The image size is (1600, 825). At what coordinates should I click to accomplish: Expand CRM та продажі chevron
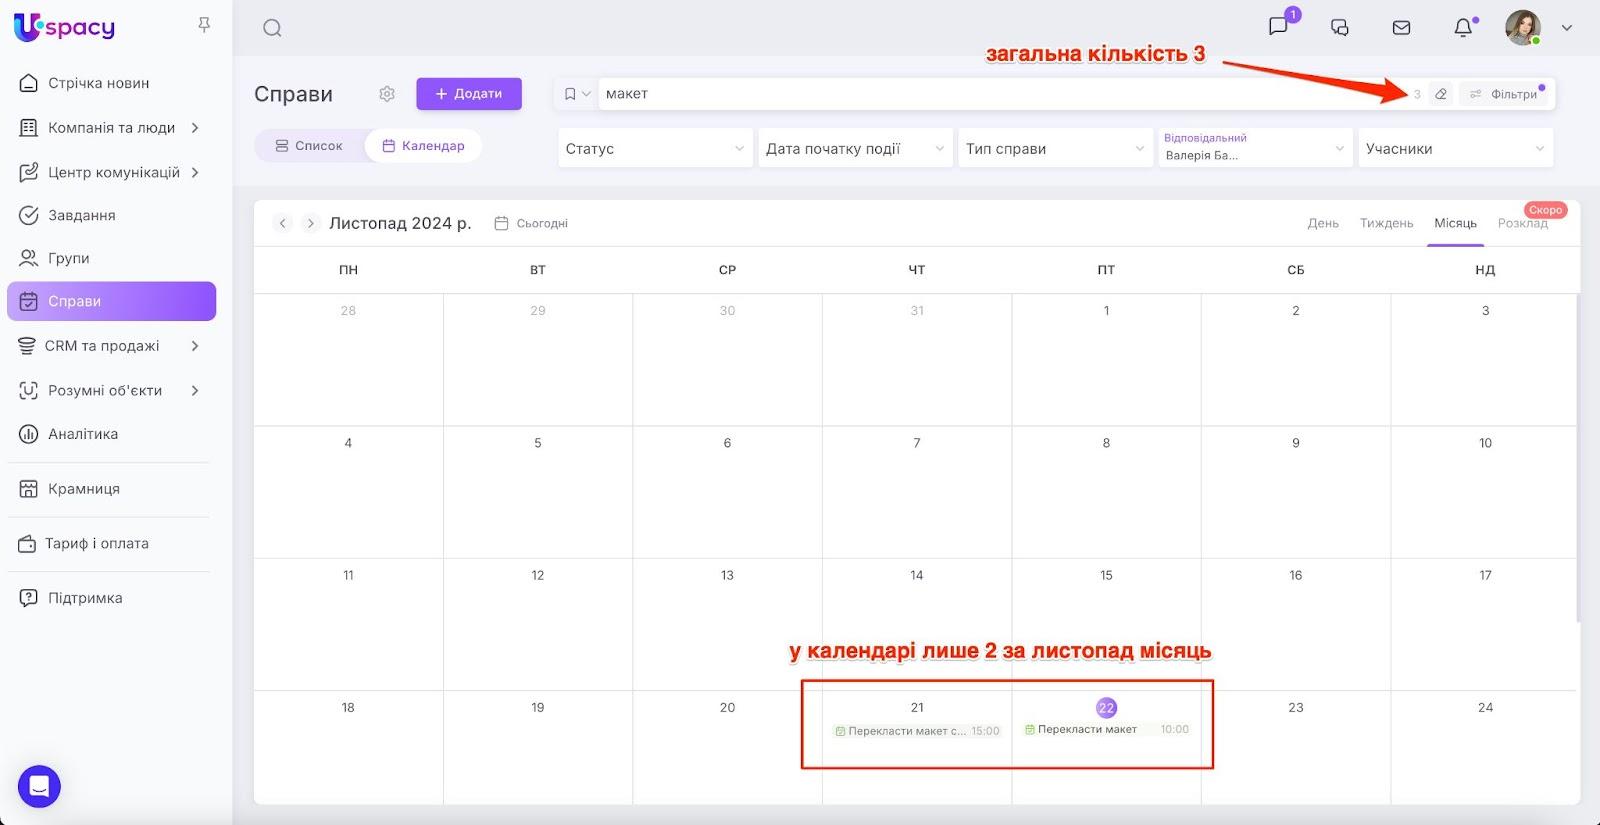click(195, 346)
